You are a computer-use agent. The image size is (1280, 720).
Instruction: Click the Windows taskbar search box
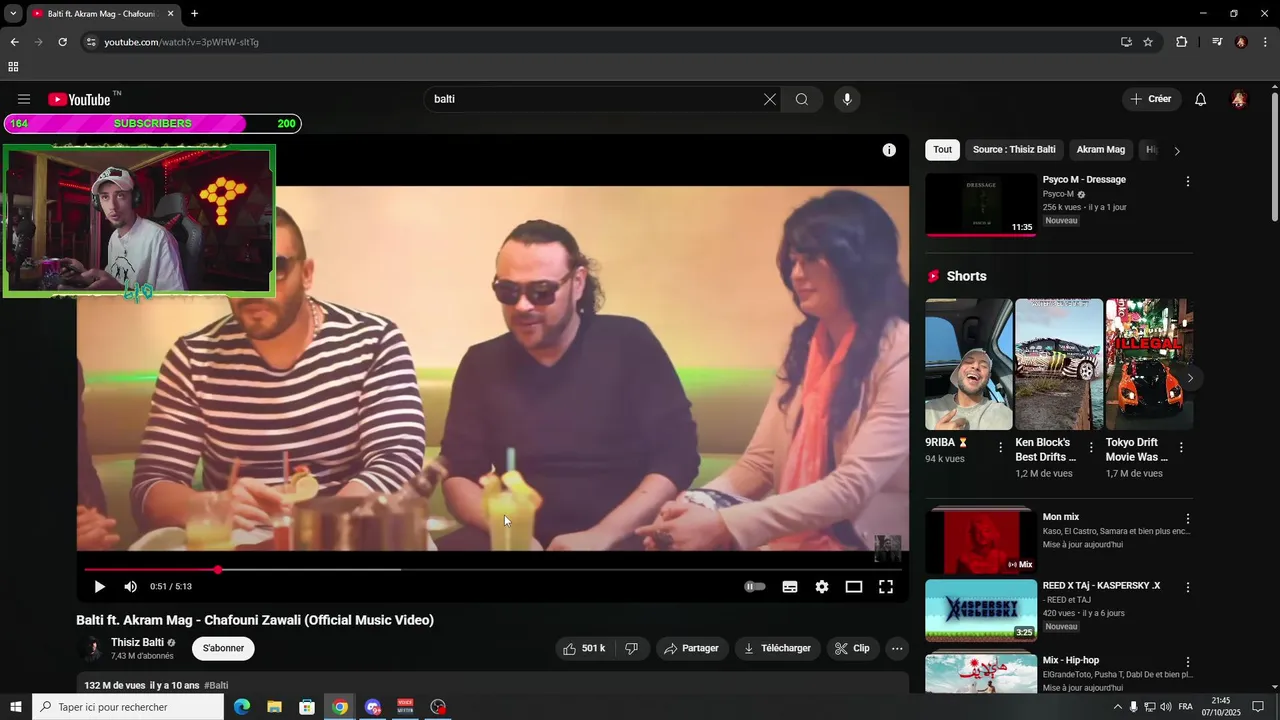click(x=128, y=707)
